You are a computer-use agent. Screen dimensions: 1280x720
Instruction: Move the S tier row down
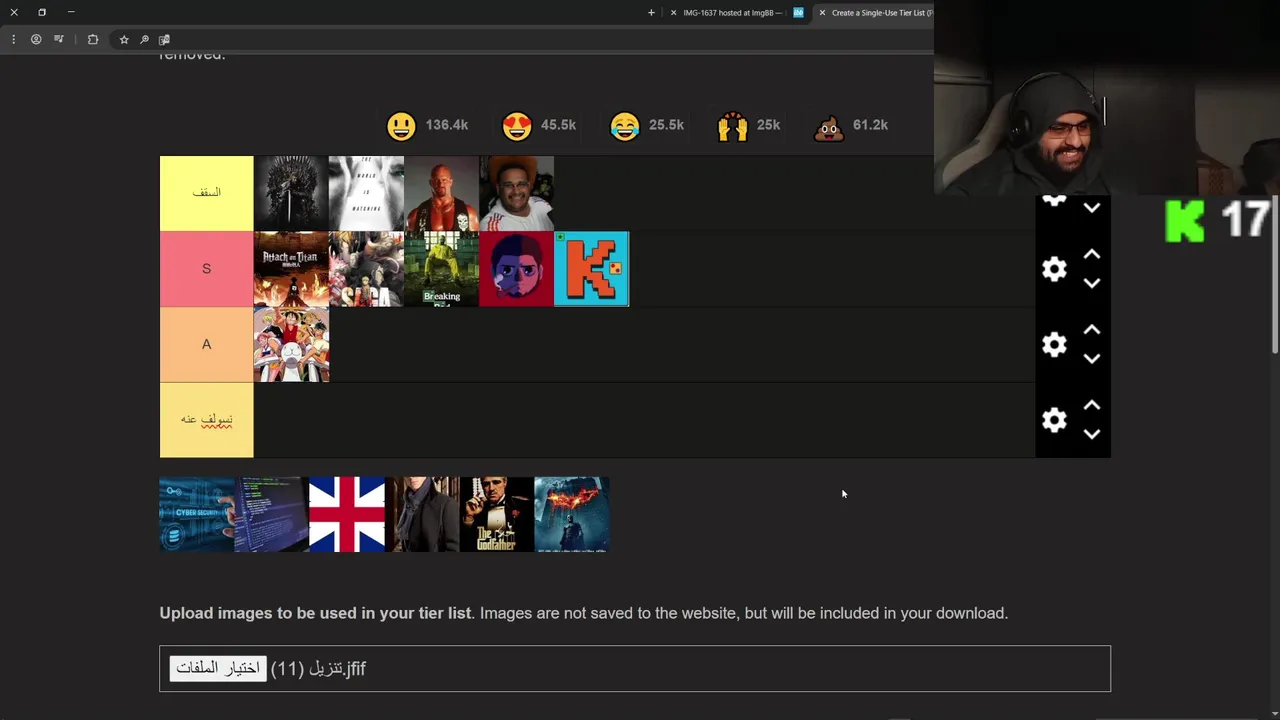pyautogui.click(x=1092, y=283)
